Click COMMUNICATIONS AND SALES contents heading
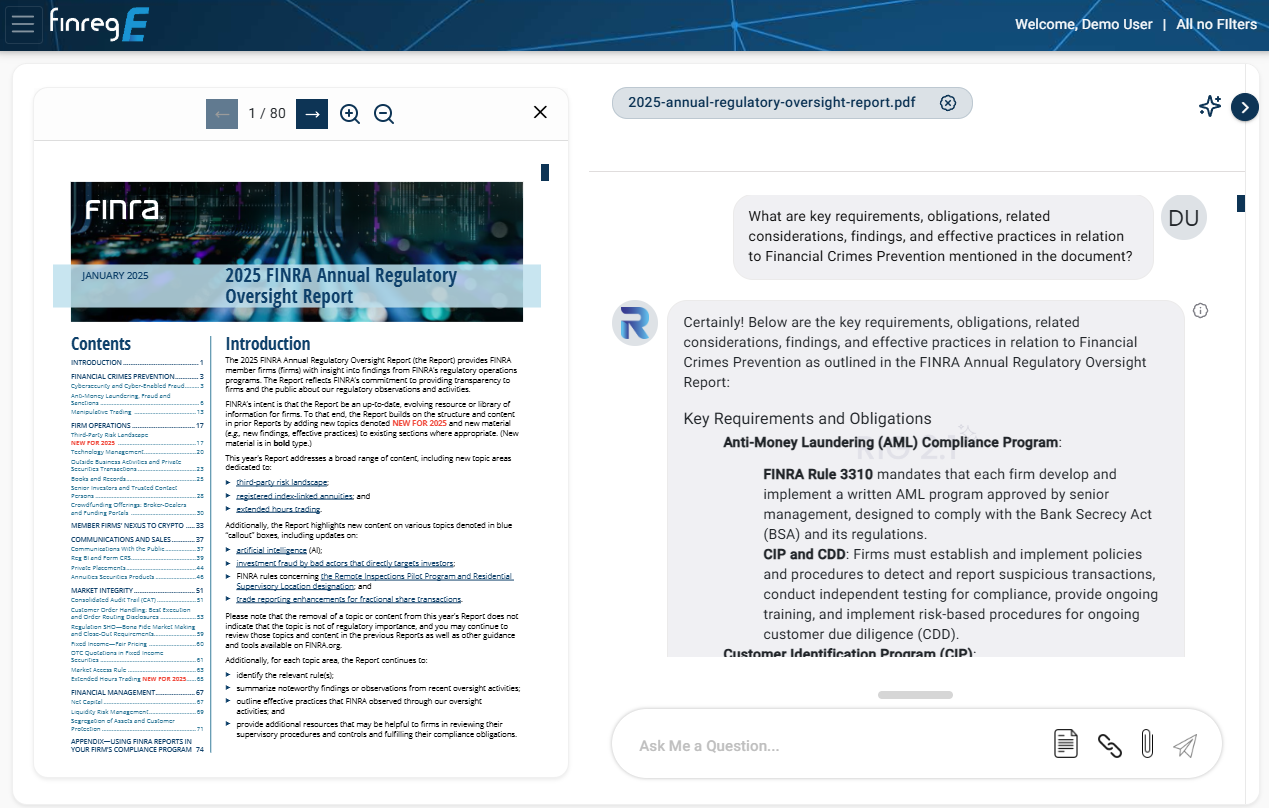 137,539
